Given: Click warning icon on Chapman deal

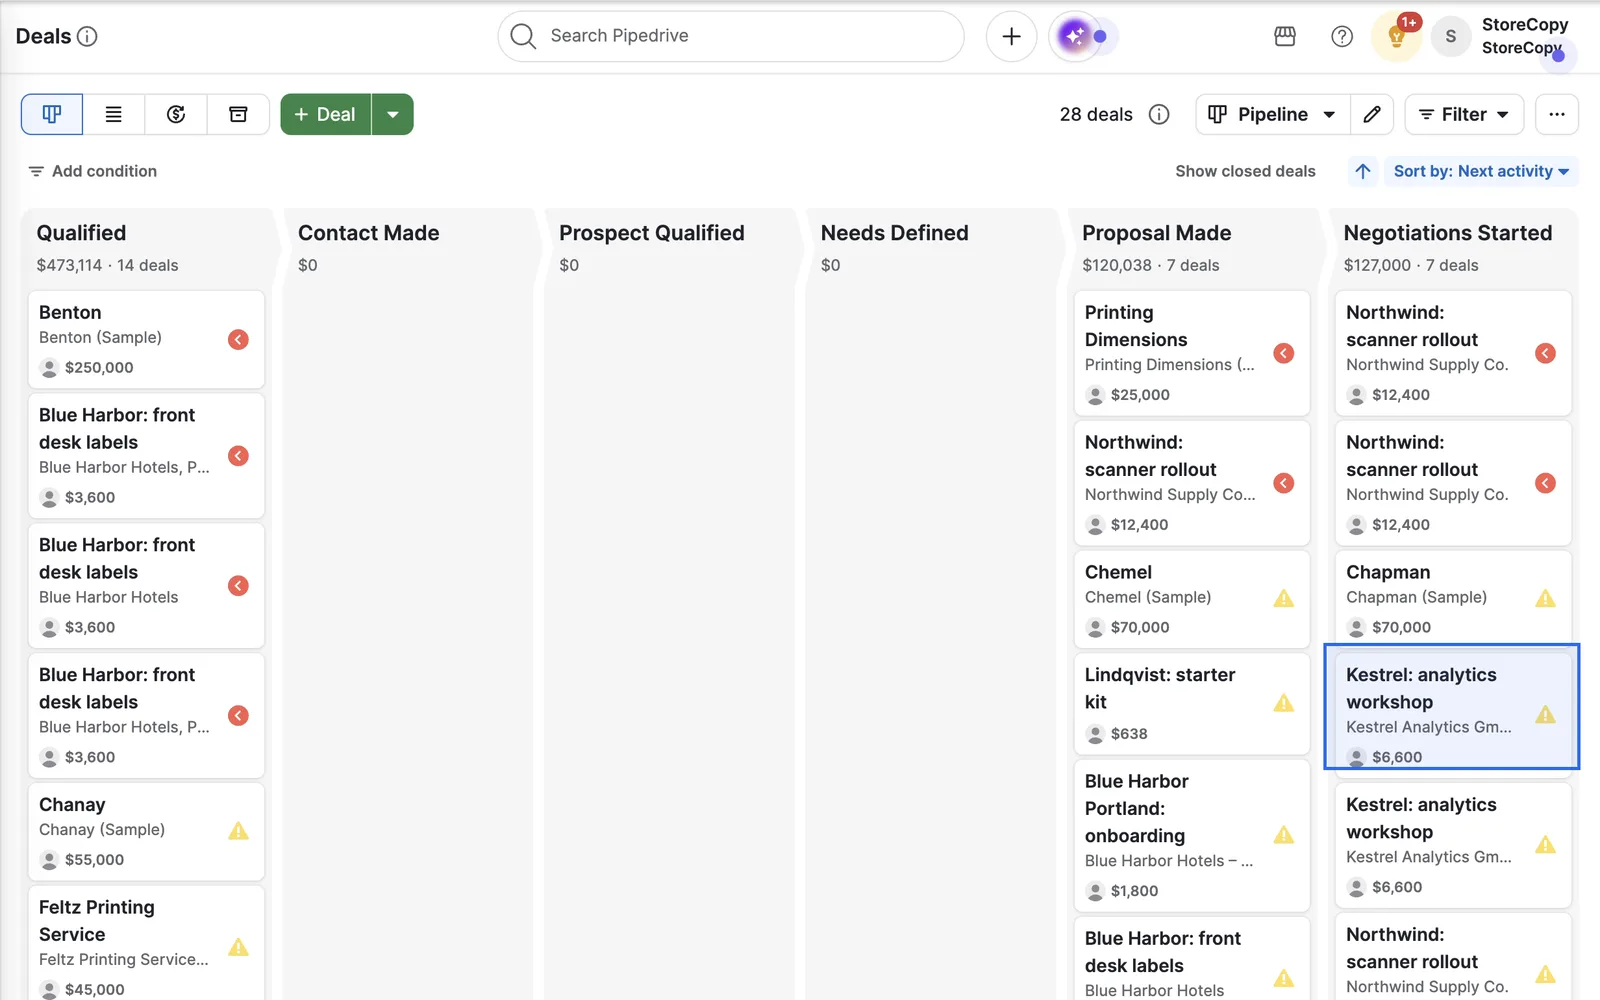Looking at the screenshot, I should pyautogui.click(x=1545, y=599).
